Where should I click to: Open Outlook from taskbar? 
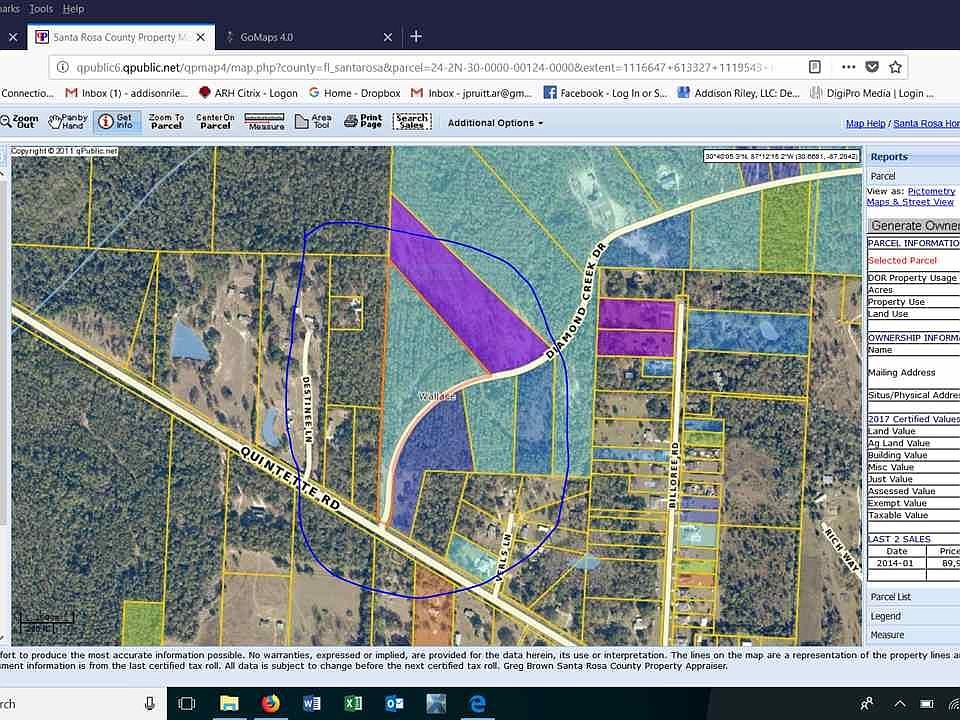point(394,704)
